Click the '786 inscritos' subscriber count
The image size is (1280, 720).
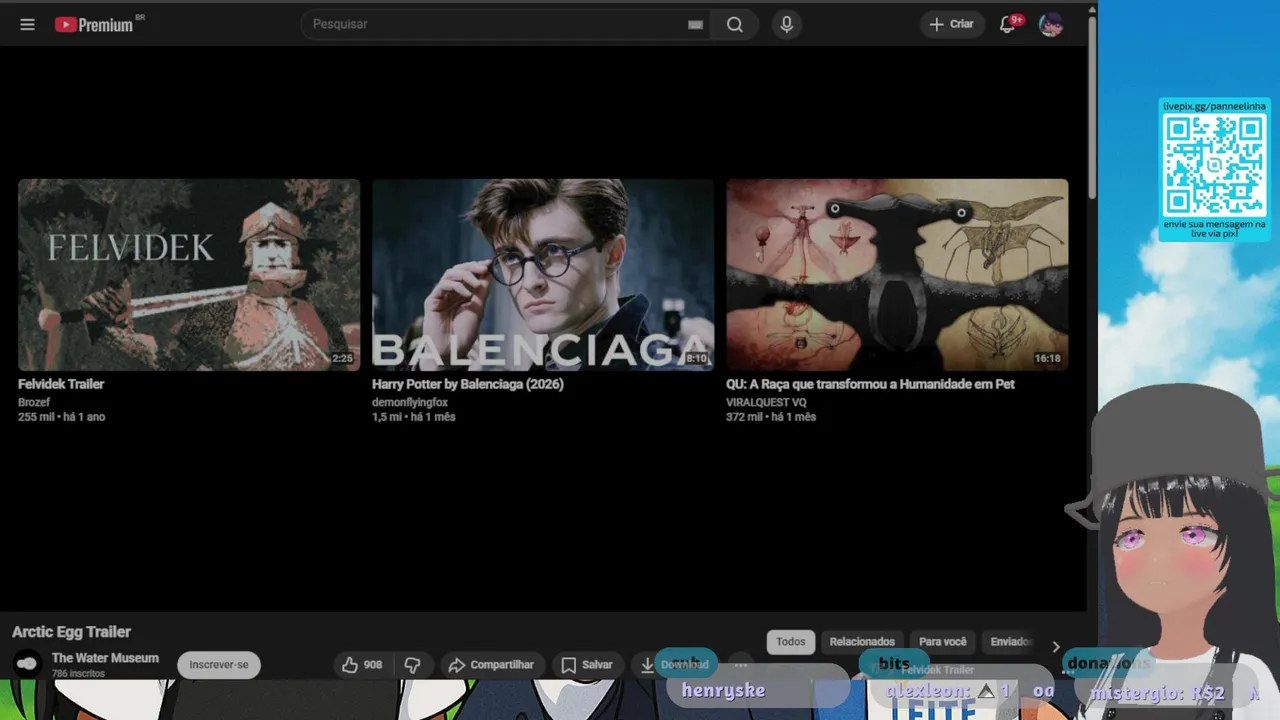[79, 674]
